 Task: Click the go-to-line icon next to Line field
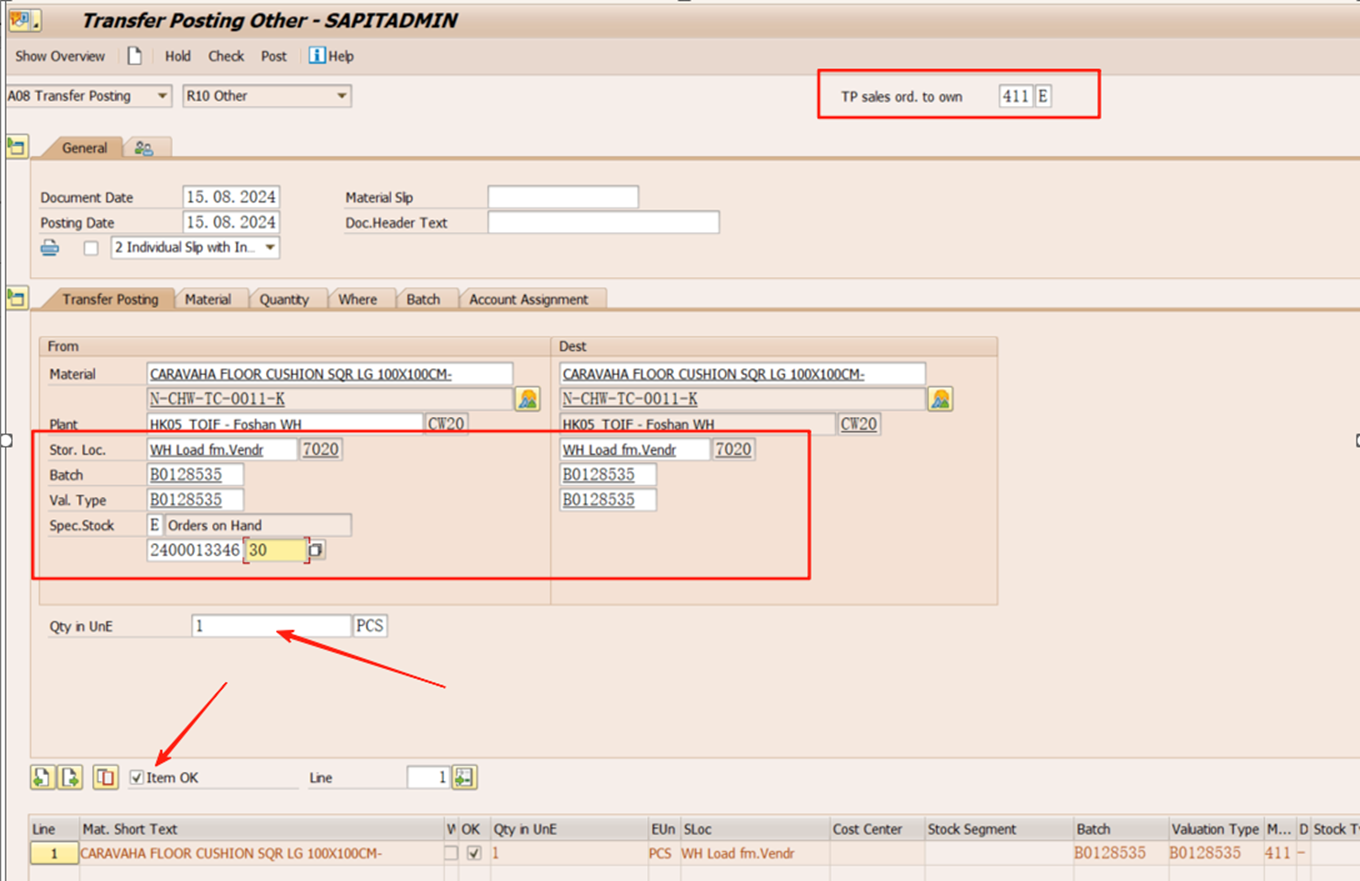point(462,777)
